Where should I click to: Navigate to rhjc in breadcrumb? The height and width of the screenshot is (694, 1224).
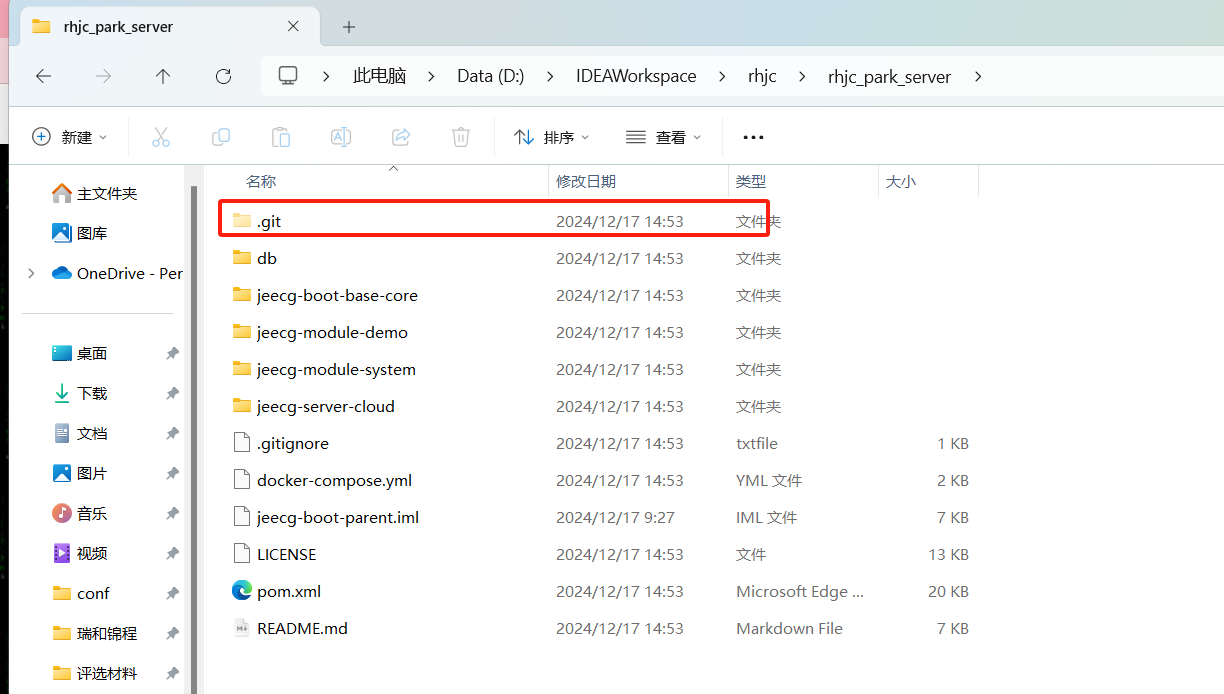tap(762, 76)
